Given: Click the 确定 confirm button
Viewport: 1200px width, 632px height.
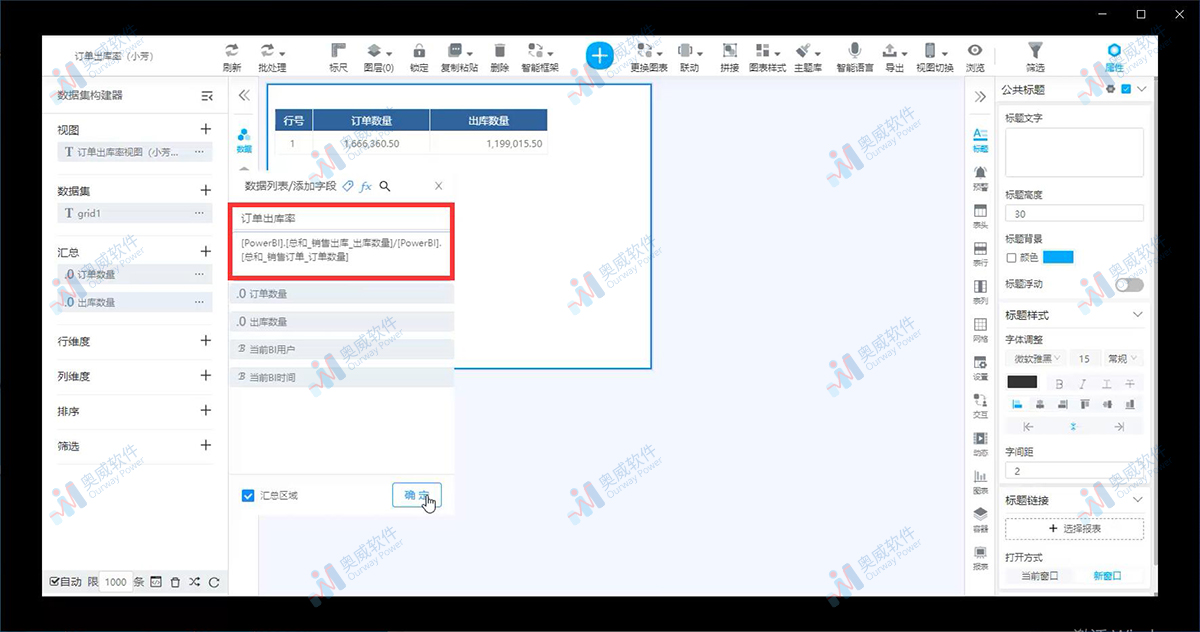Looking at the screenshot, I should (416, 495).
